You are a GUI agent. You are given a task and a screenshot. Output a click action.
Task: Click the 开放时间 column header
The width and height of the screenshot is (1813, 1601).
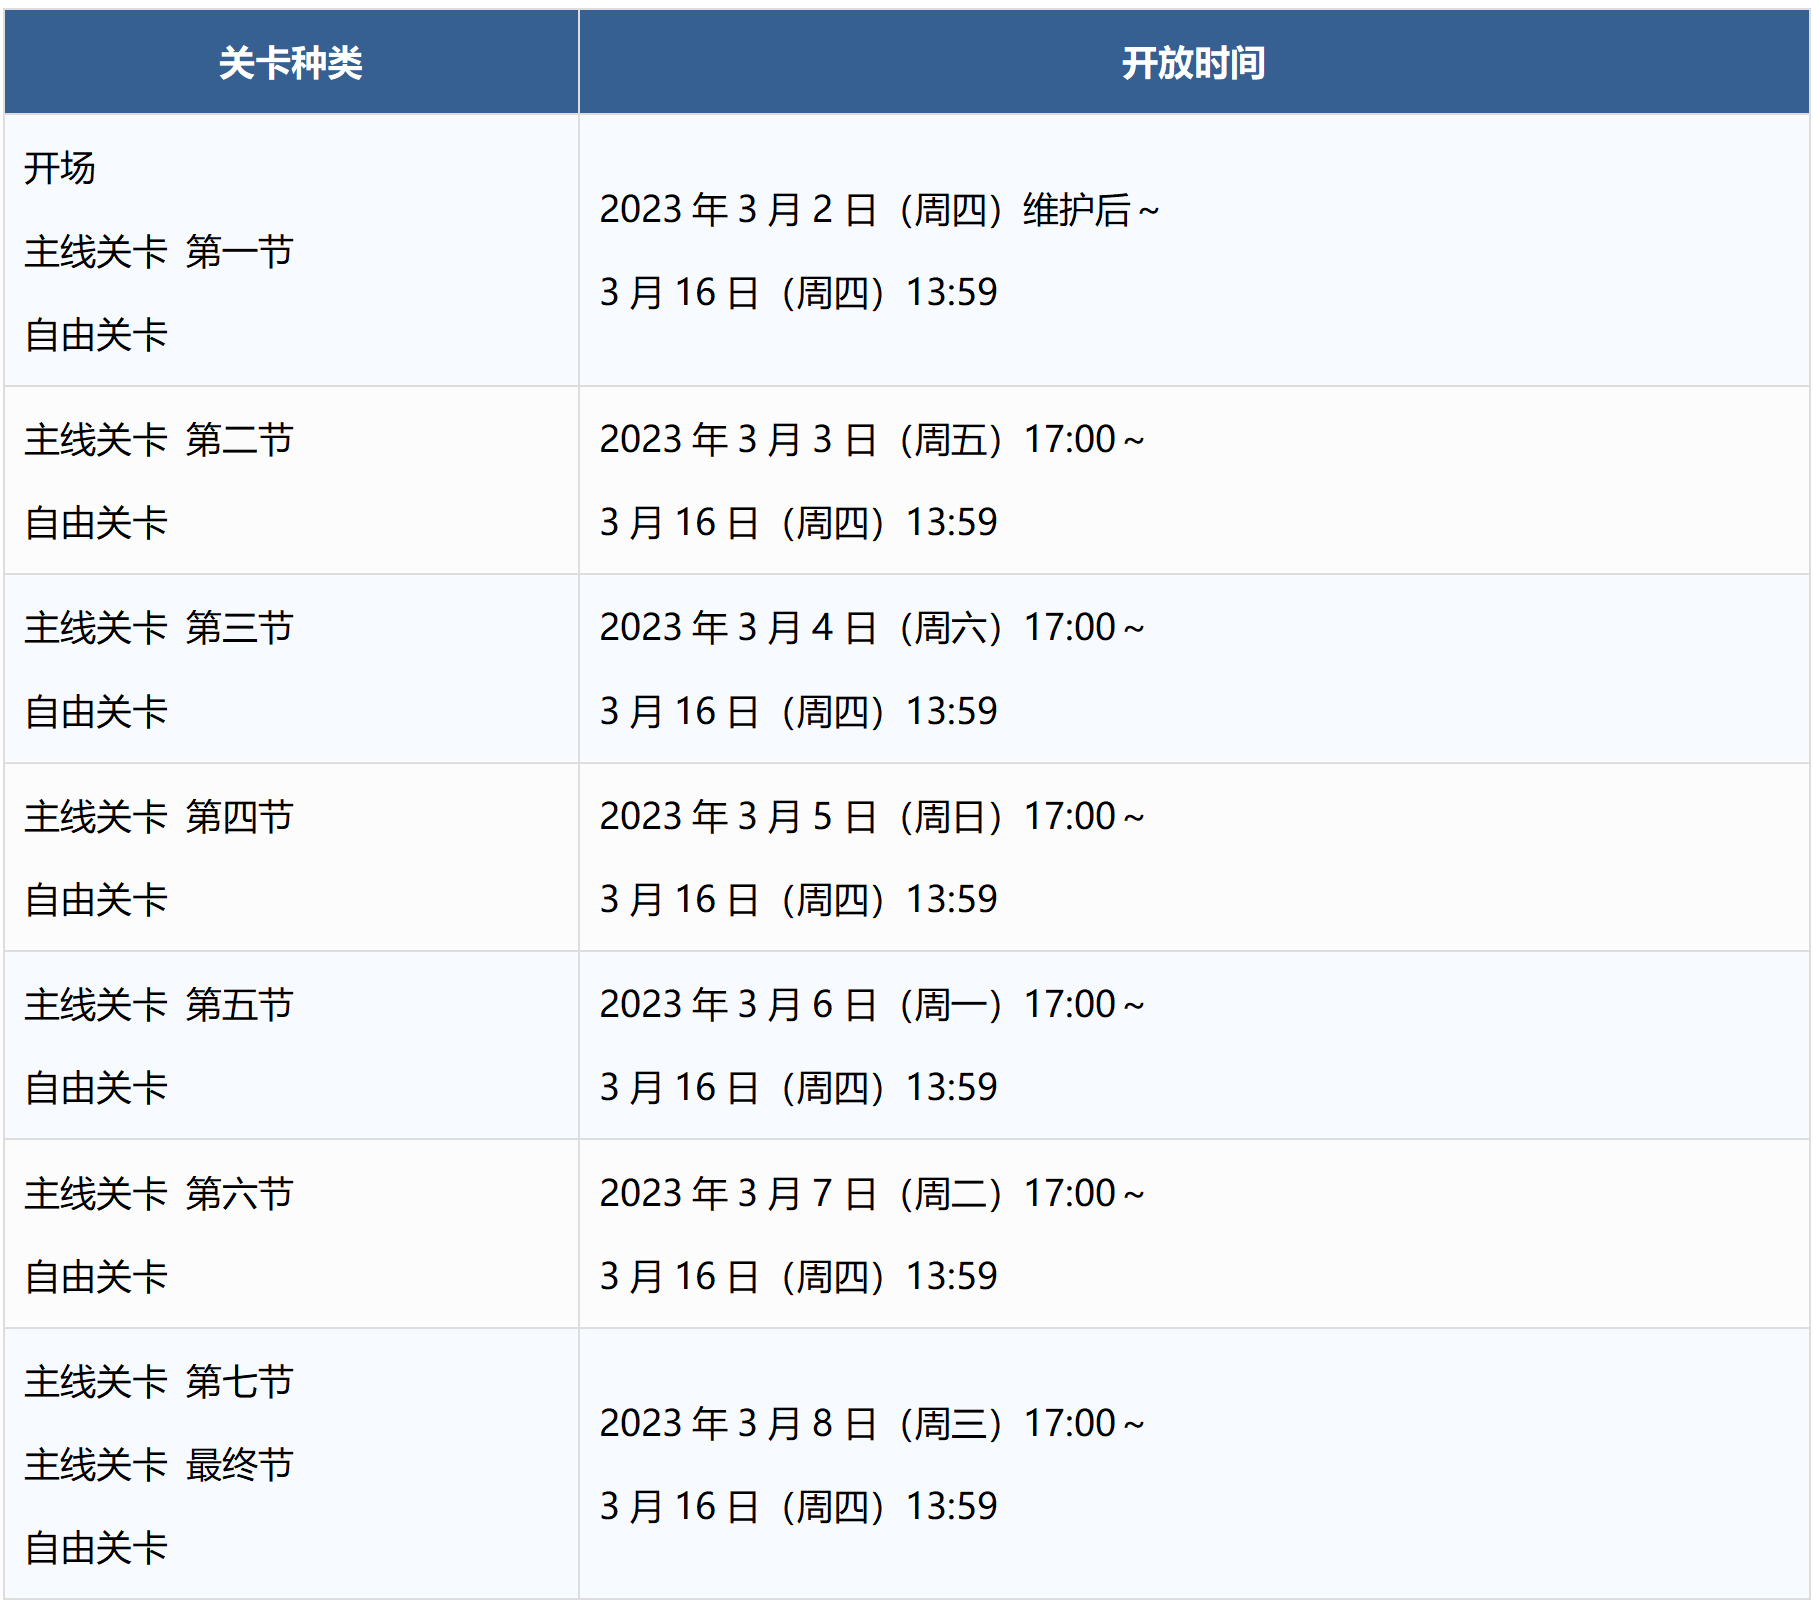pyautogui.click(x=1193, y=63)
